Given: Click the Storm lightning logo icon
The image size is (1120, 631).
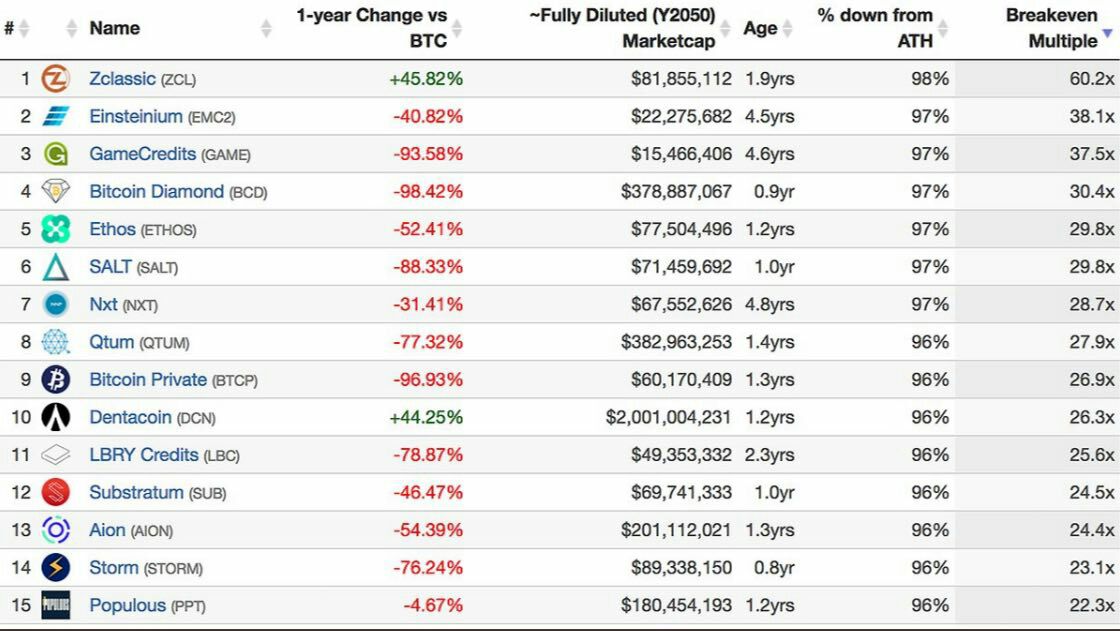Looking at the screenshot, I should [x=56, y=568].
